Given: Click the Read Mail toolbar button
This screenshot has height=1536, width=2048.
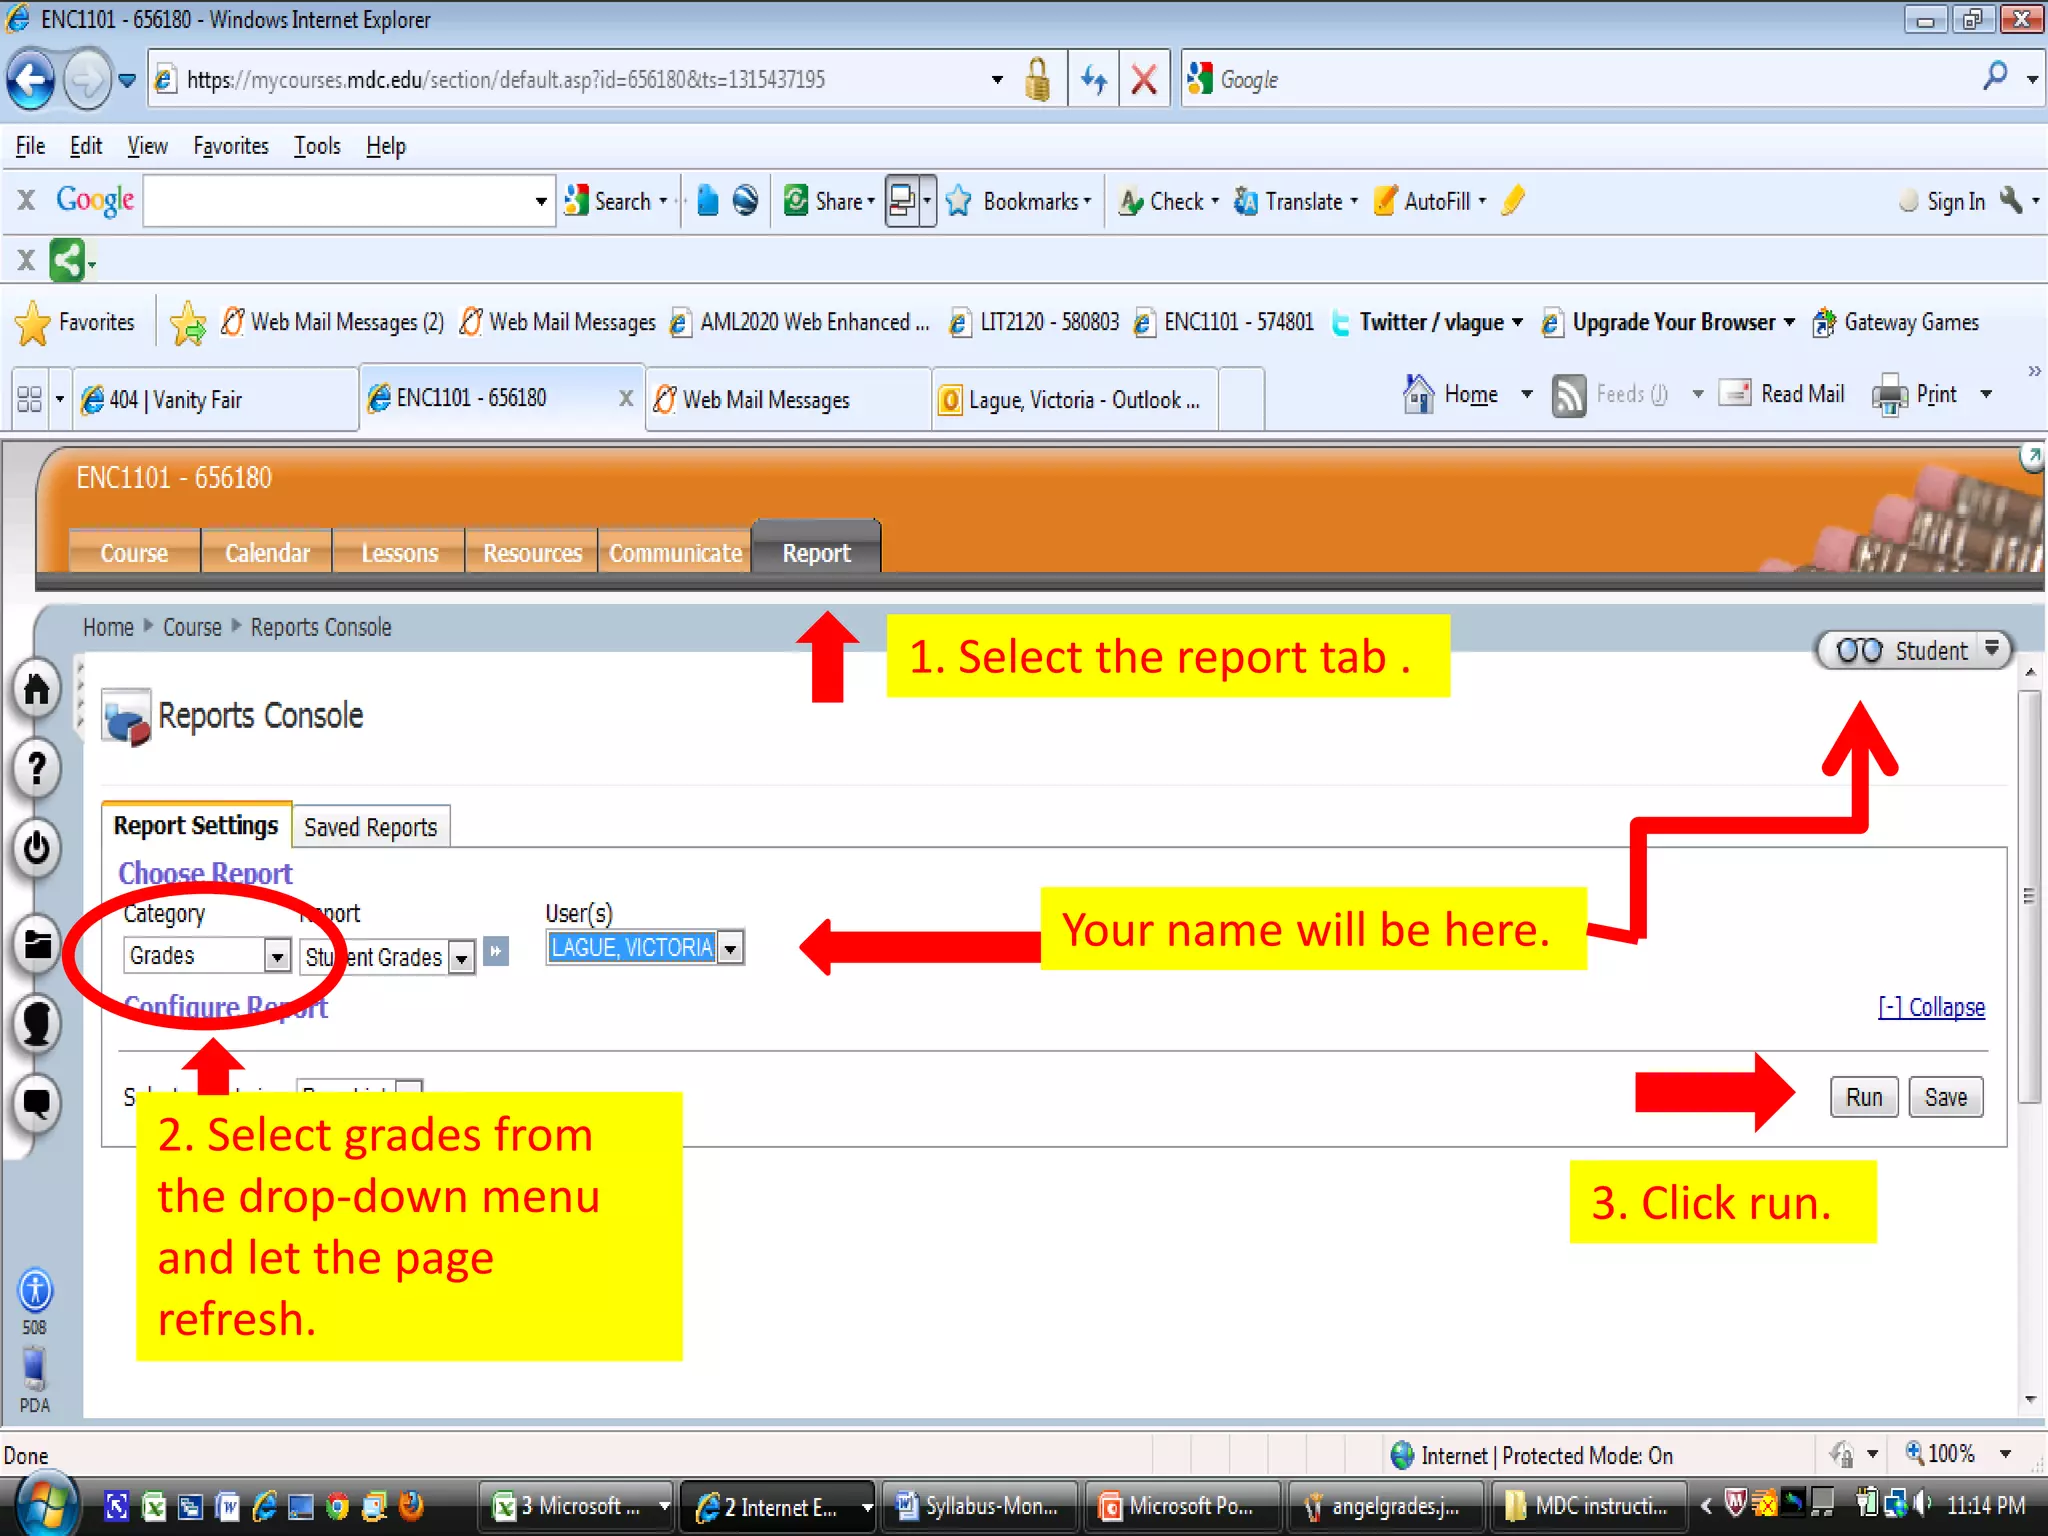Looking at the screenshot, I should tap(1782, 394).
